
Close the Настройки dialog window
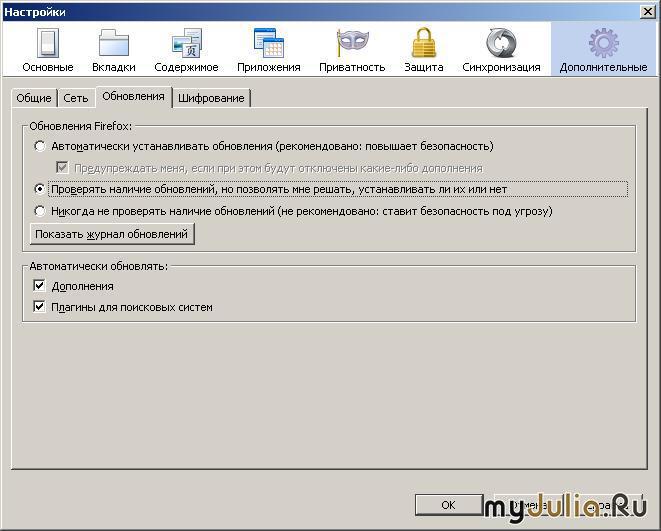coord(648,11)
